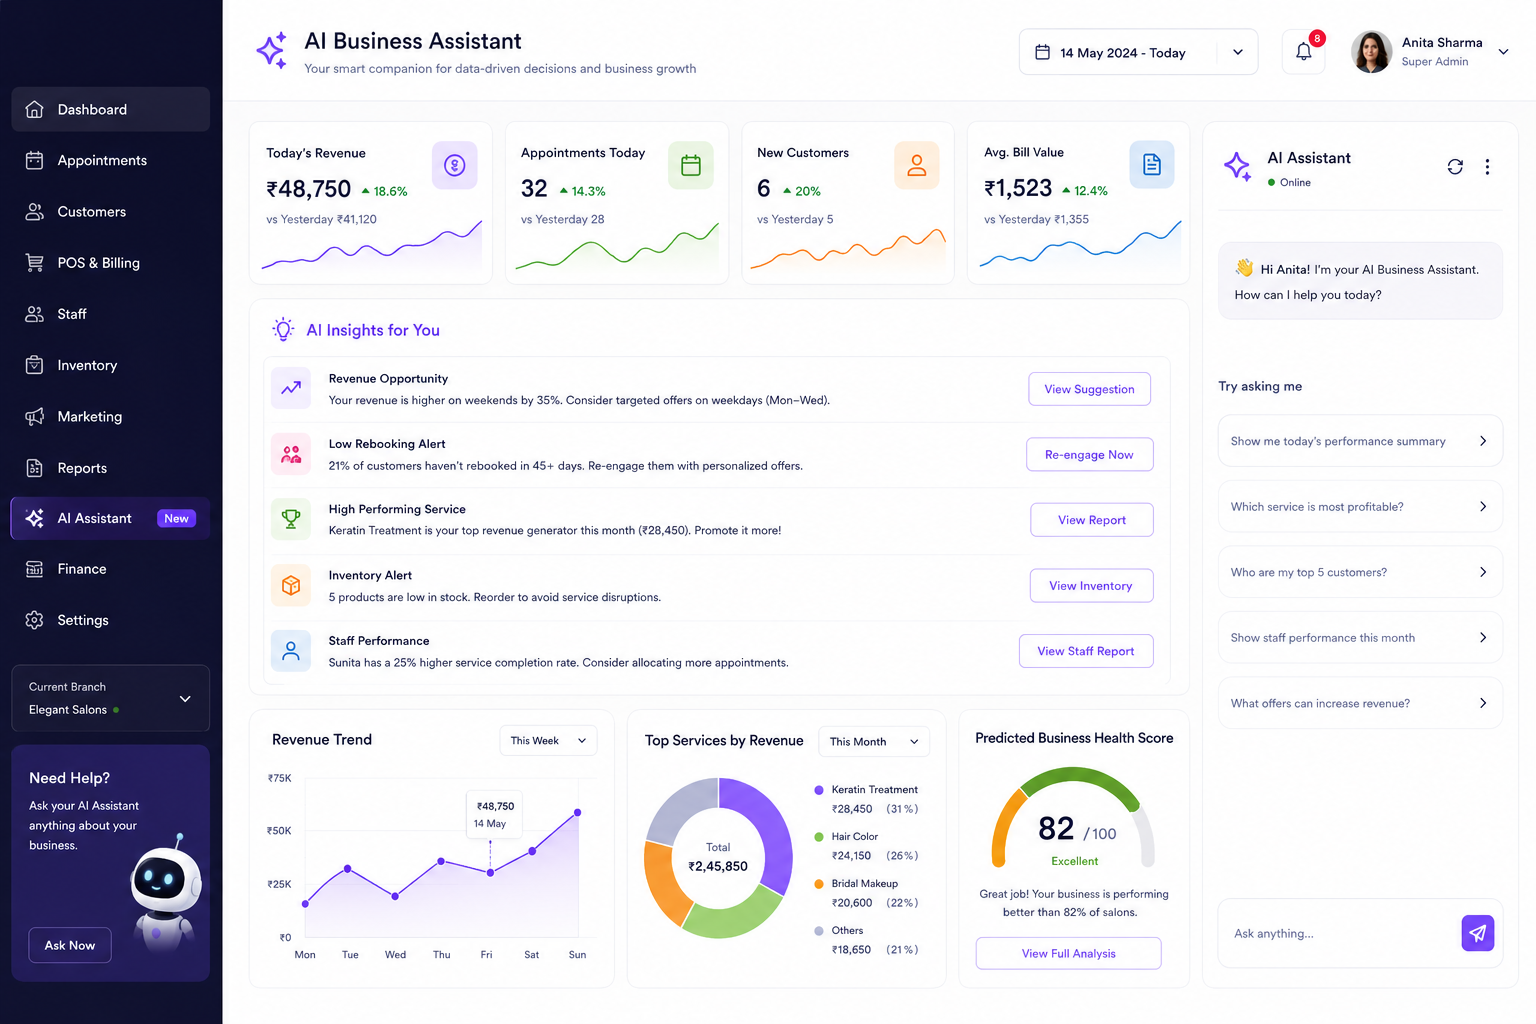Select 'Show me today's performance summary' prompt

coord(1360,441)
